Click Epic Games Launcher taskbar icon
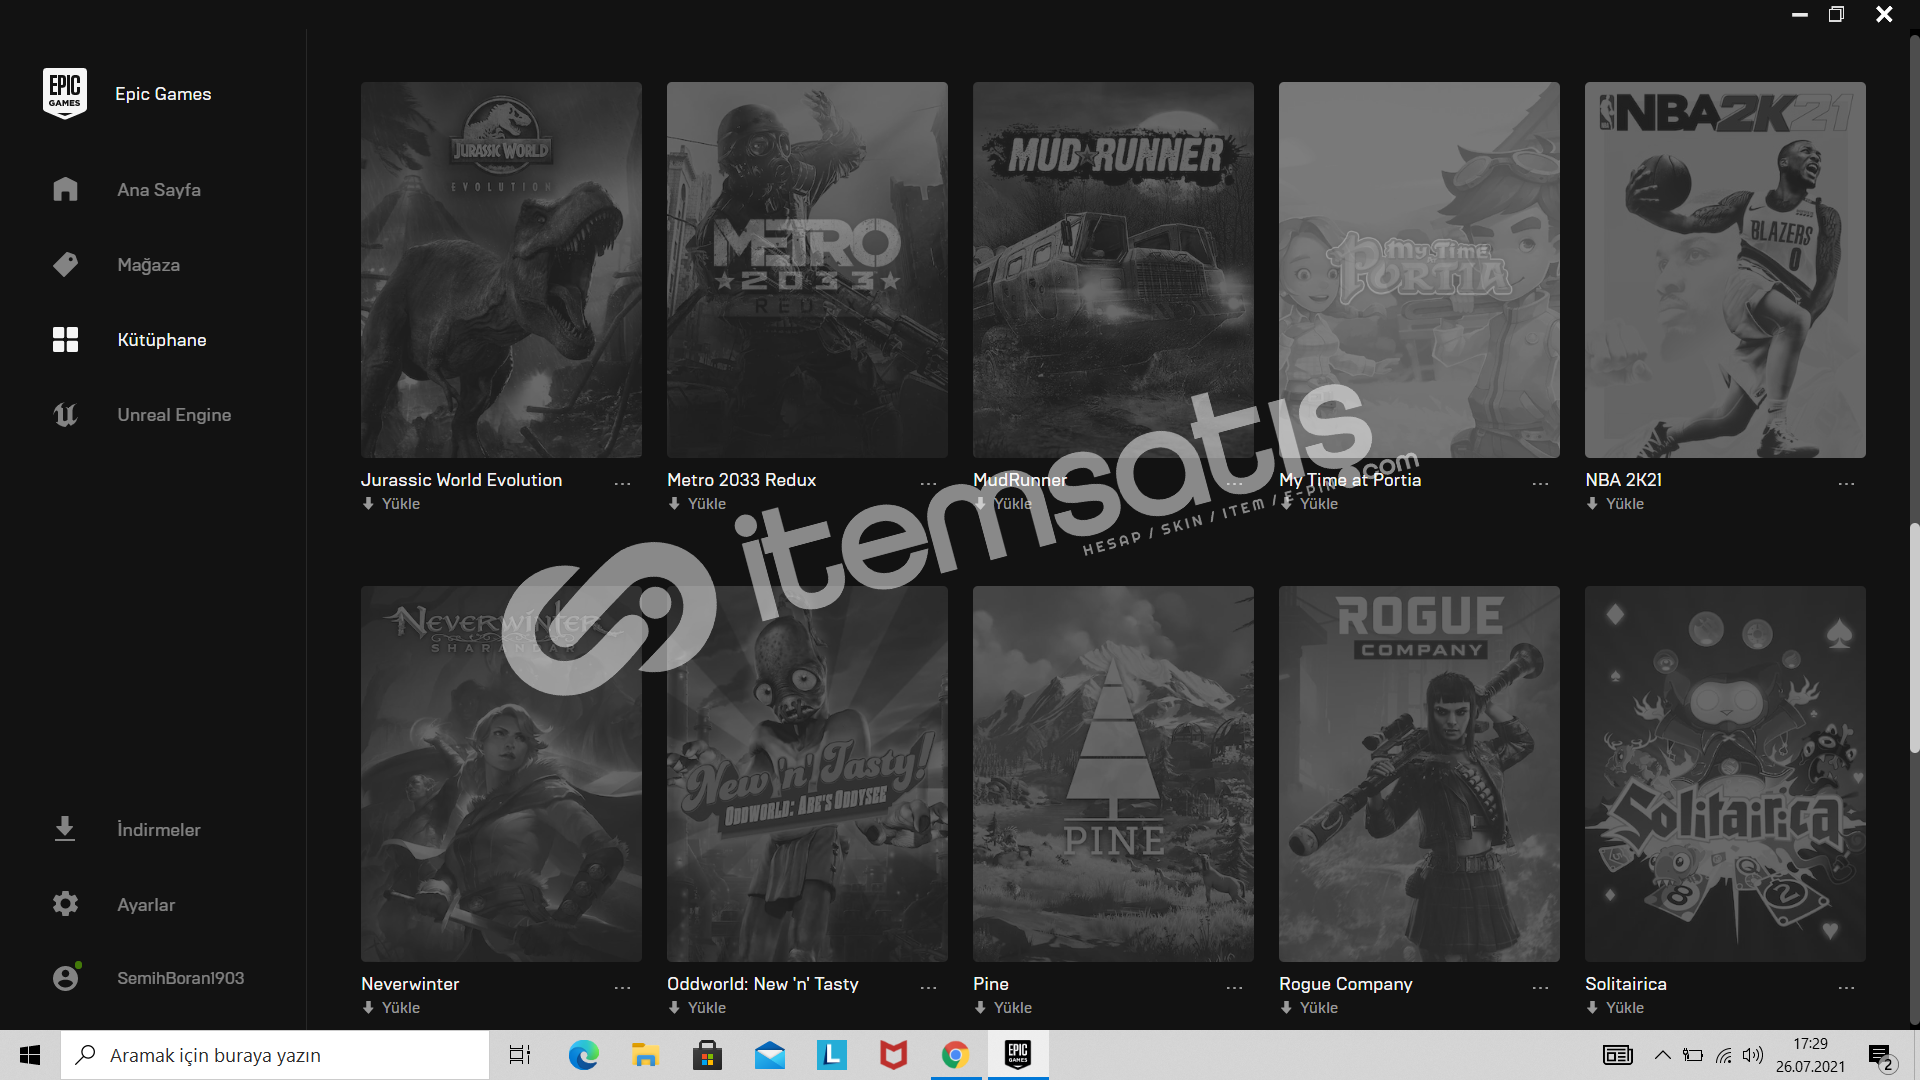This screenshot has width=1920, height=1080. coord(1018,1055)
